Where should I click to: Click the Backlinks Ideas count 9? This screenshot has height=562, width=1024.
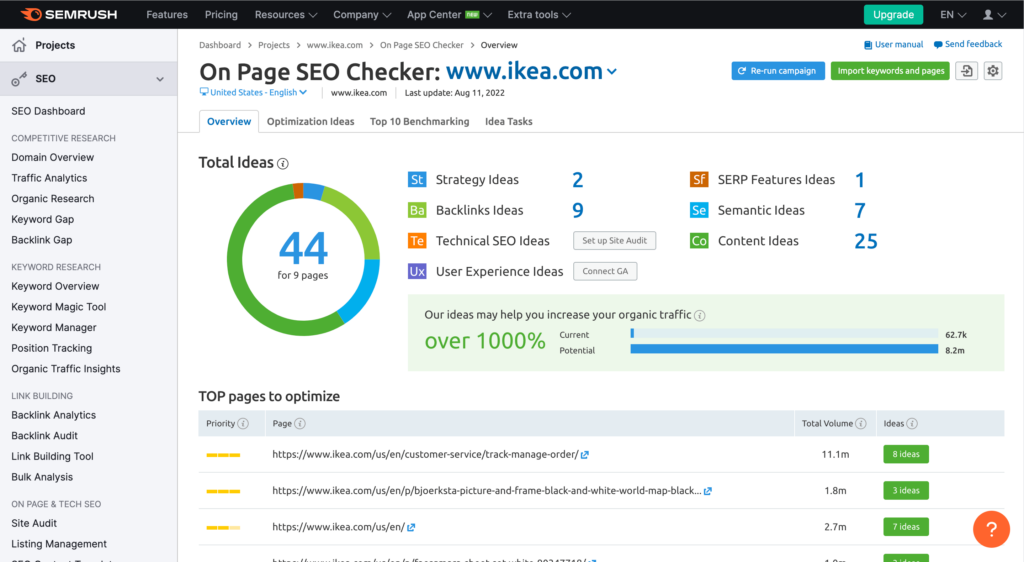coord(577,210)
